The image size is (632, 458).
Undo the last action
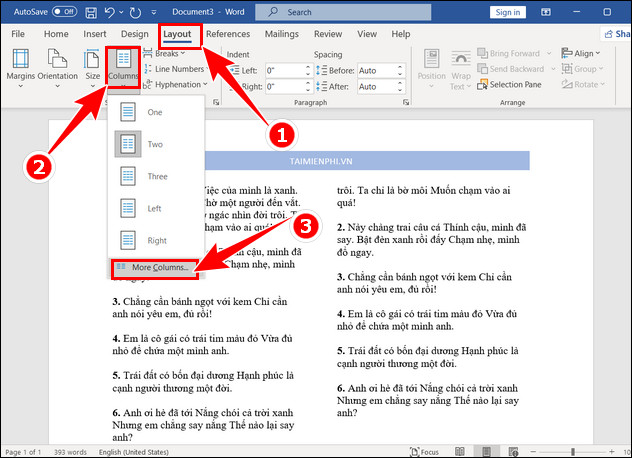pyautogui.click(x=110, y=12)
